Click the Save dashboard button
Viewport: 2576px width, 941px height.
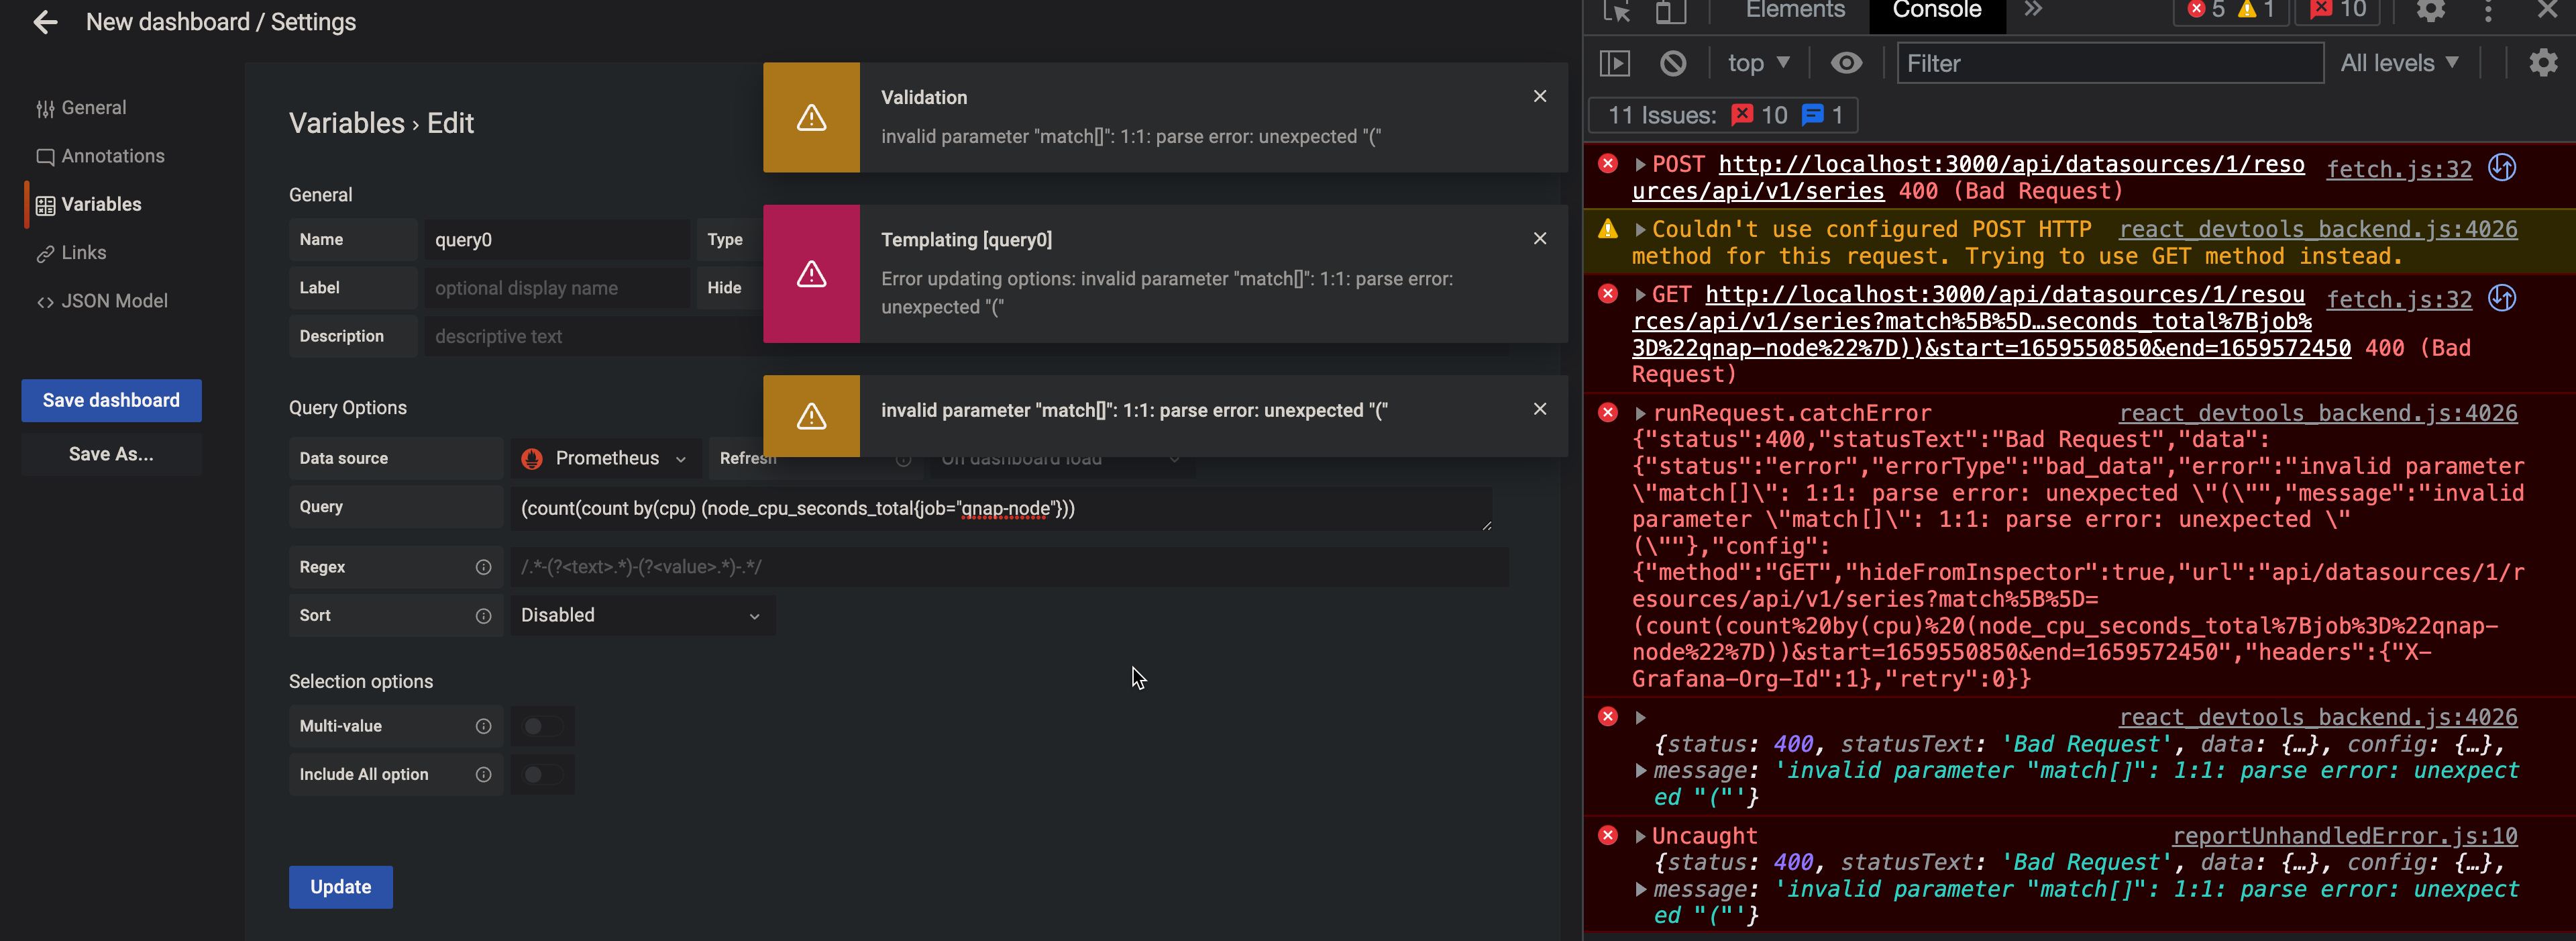click(111, 400)
